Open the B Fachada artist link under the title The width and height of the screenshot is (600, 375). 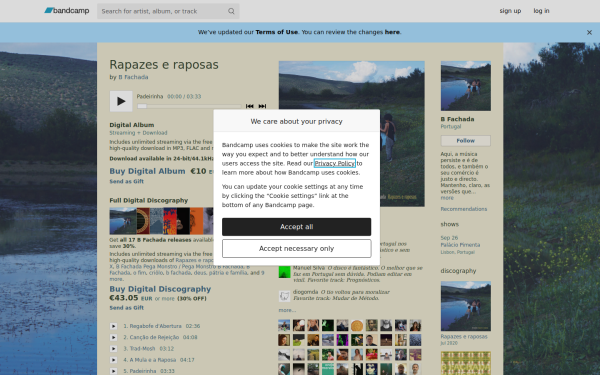click(133, 77)
